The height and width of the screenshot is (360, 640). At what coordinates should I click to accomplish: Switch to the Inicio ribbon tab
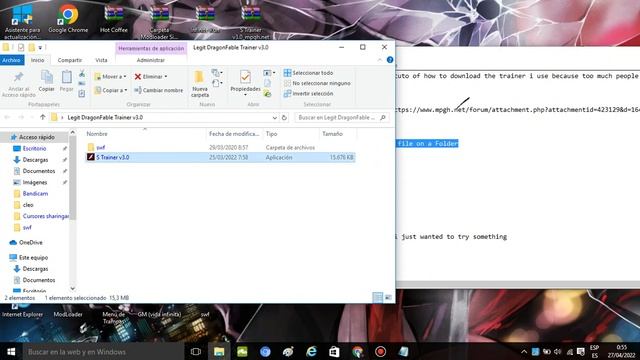pyautogui.click(x=38, y=60)
